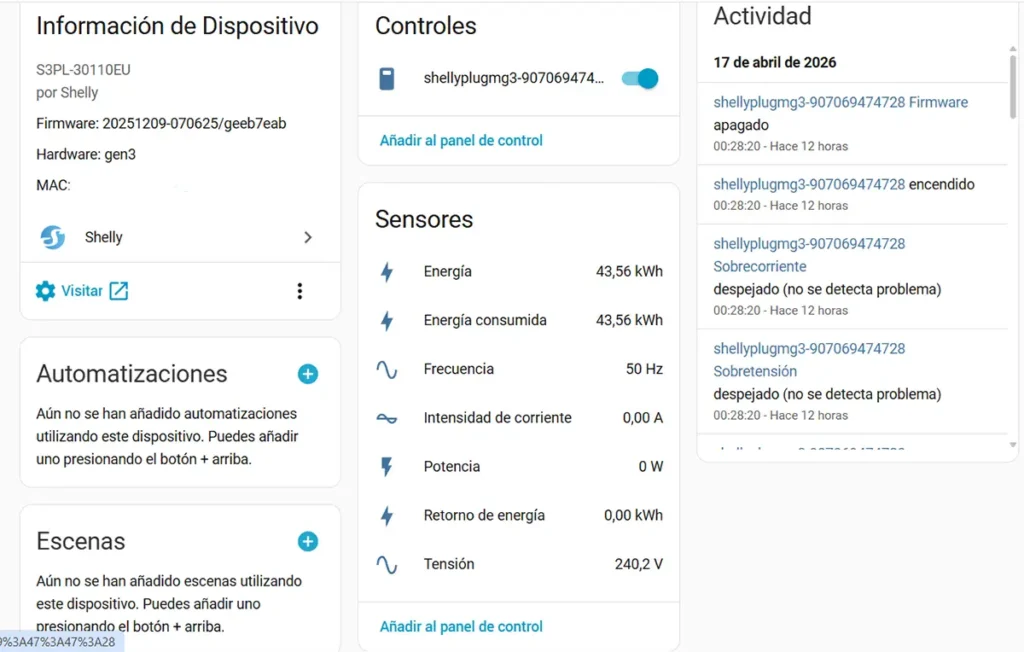Viewport: 1024px width, 652px height.
Task: Add a scene with the plus icon
Action: click(308, 541)
